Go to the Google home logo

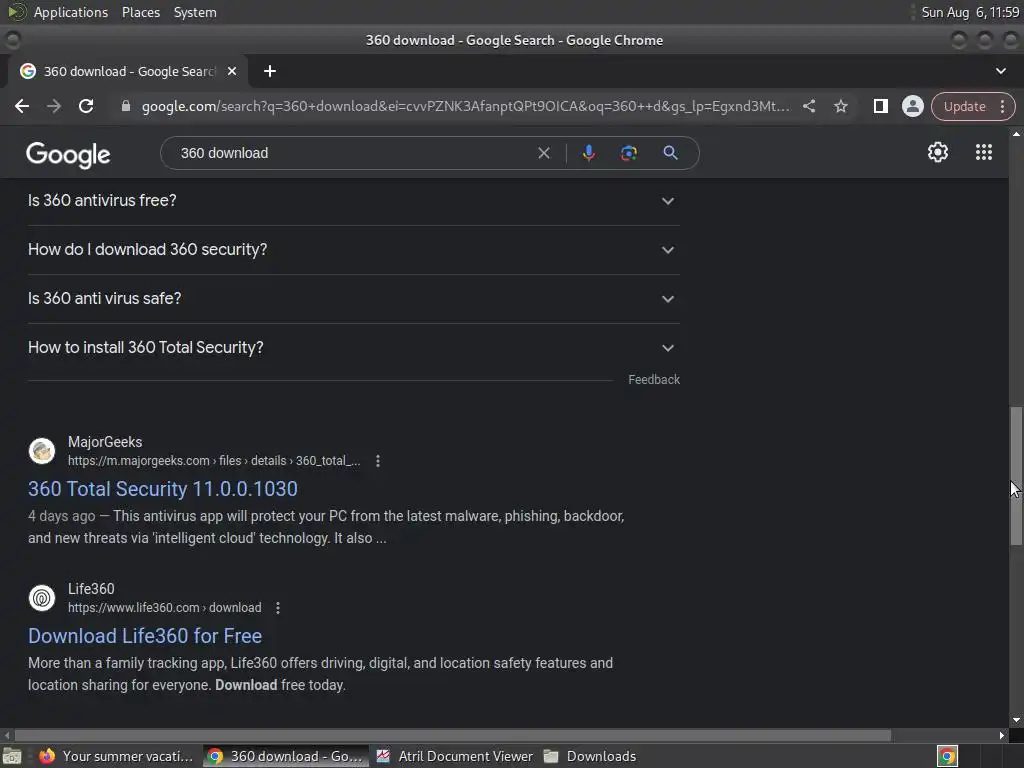pos(68,155)
